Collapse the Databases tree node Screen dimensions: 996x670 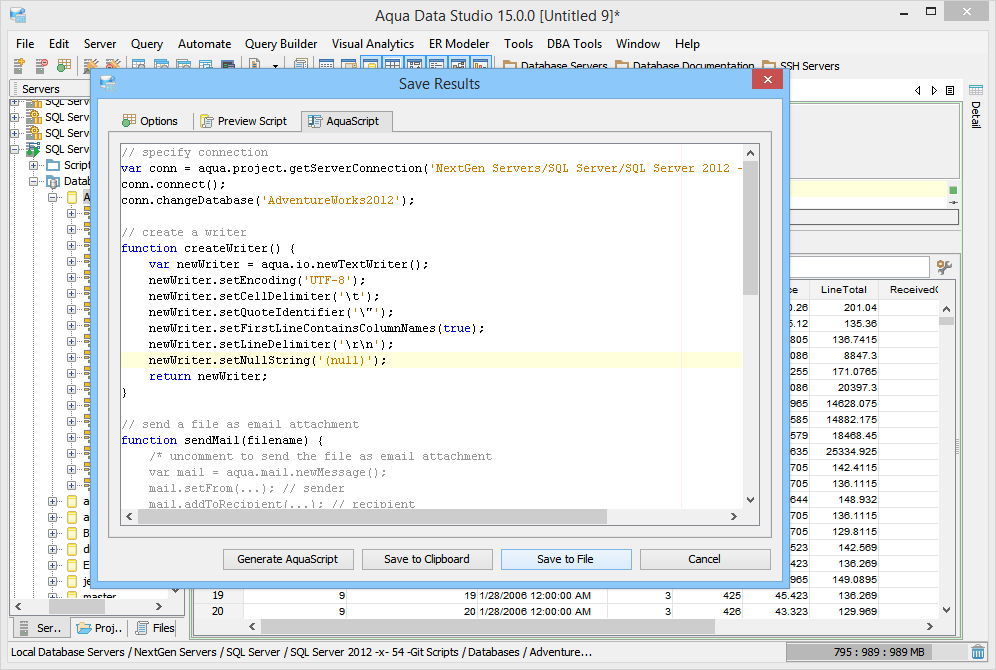tap(33, 181)
